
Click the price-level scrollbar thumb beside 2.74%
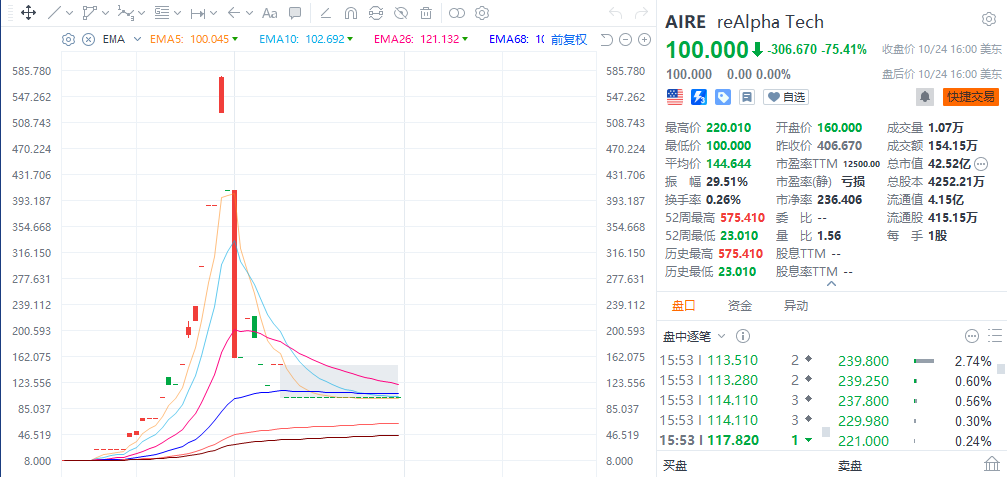pos(1001,369)
